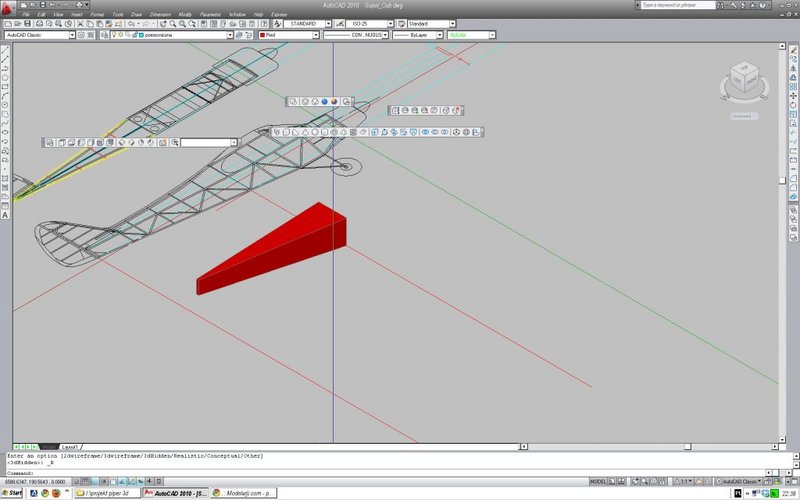This screenshot has width=800, height=500.
Task: Select the Realistic visual style blue sphere
Action: click(324, 102)
